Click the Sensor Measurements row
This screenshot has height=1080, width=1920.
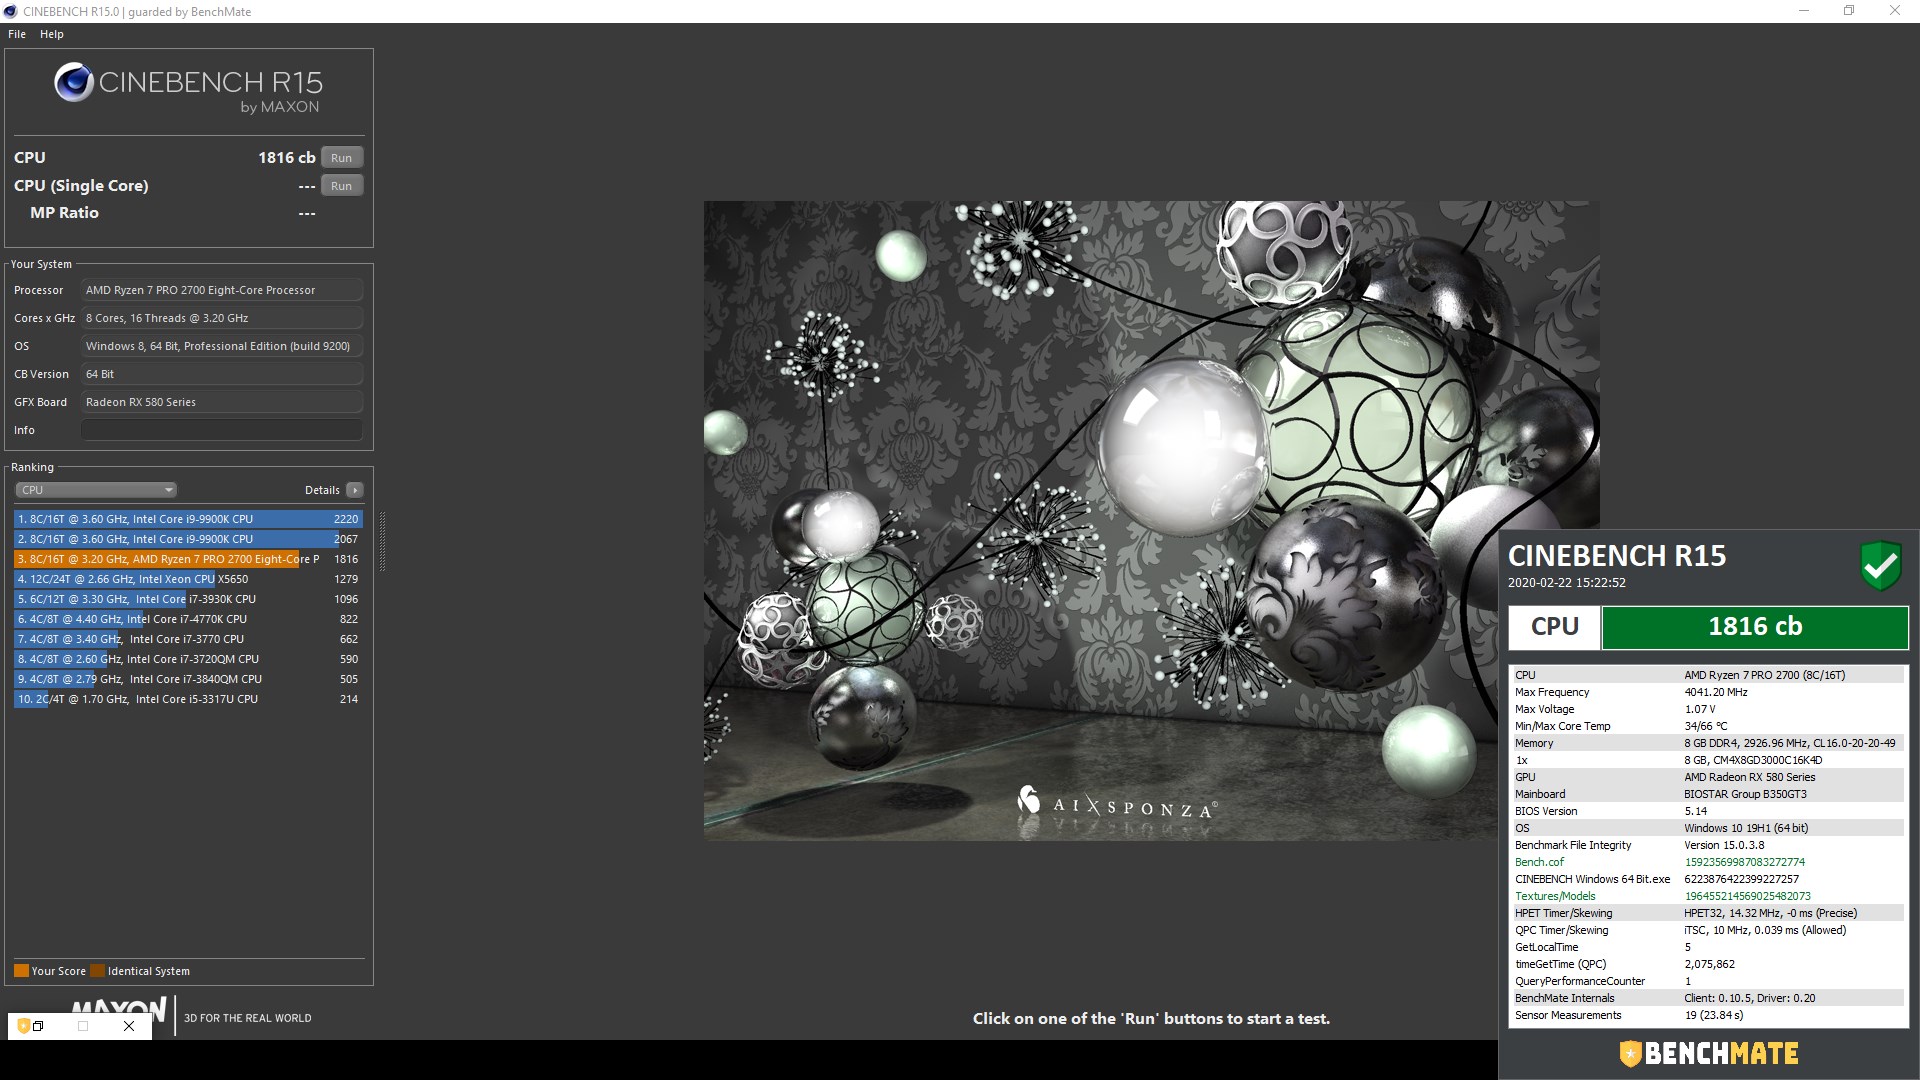point(1708,1015)
